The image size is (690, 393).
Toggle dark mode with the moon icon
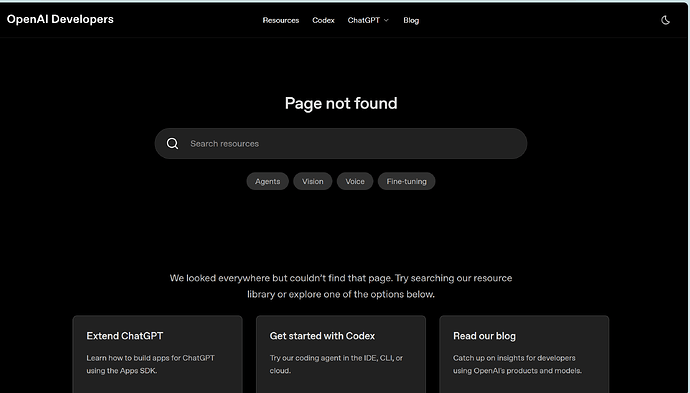click(665, 20)
